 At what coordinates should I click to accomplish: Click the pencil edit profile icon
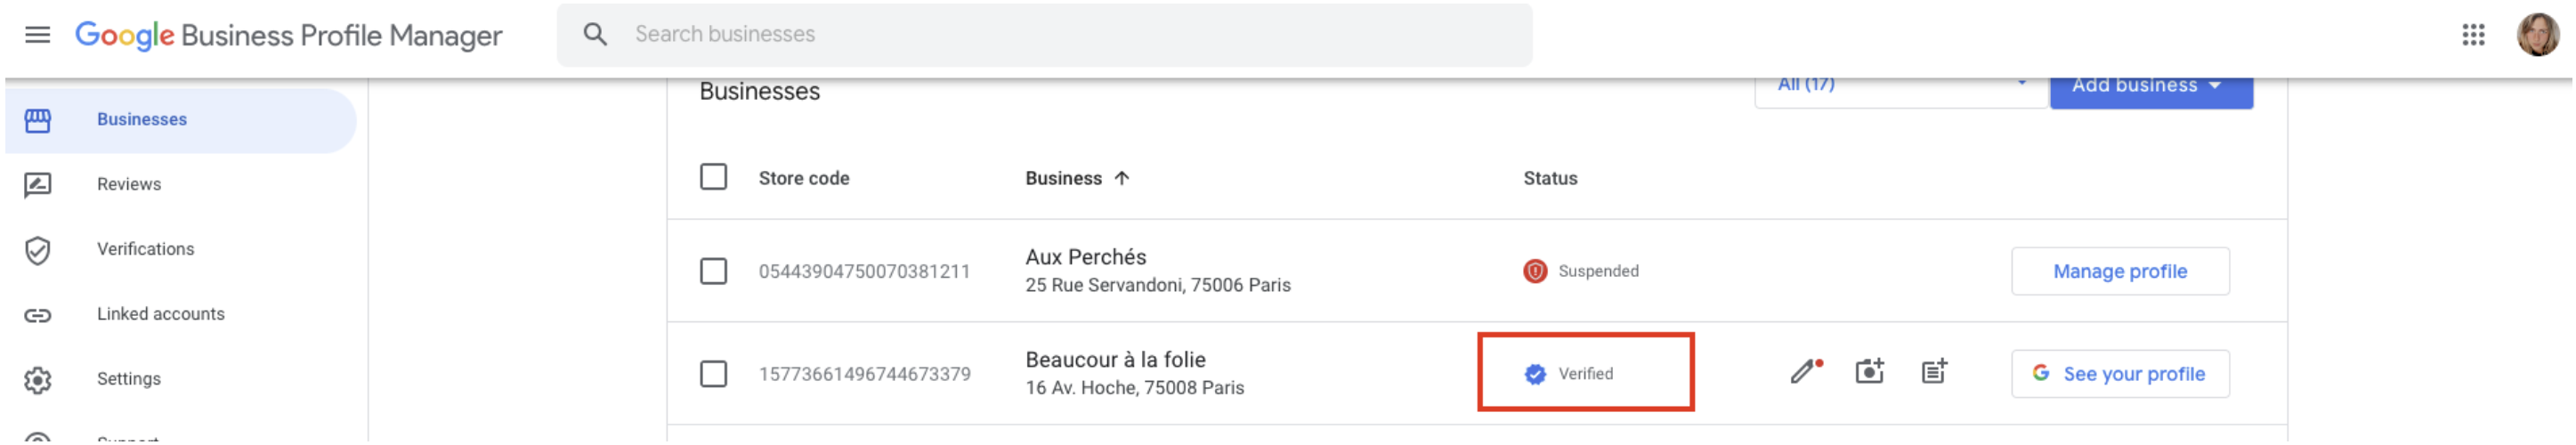click(x=1803, y=372)
